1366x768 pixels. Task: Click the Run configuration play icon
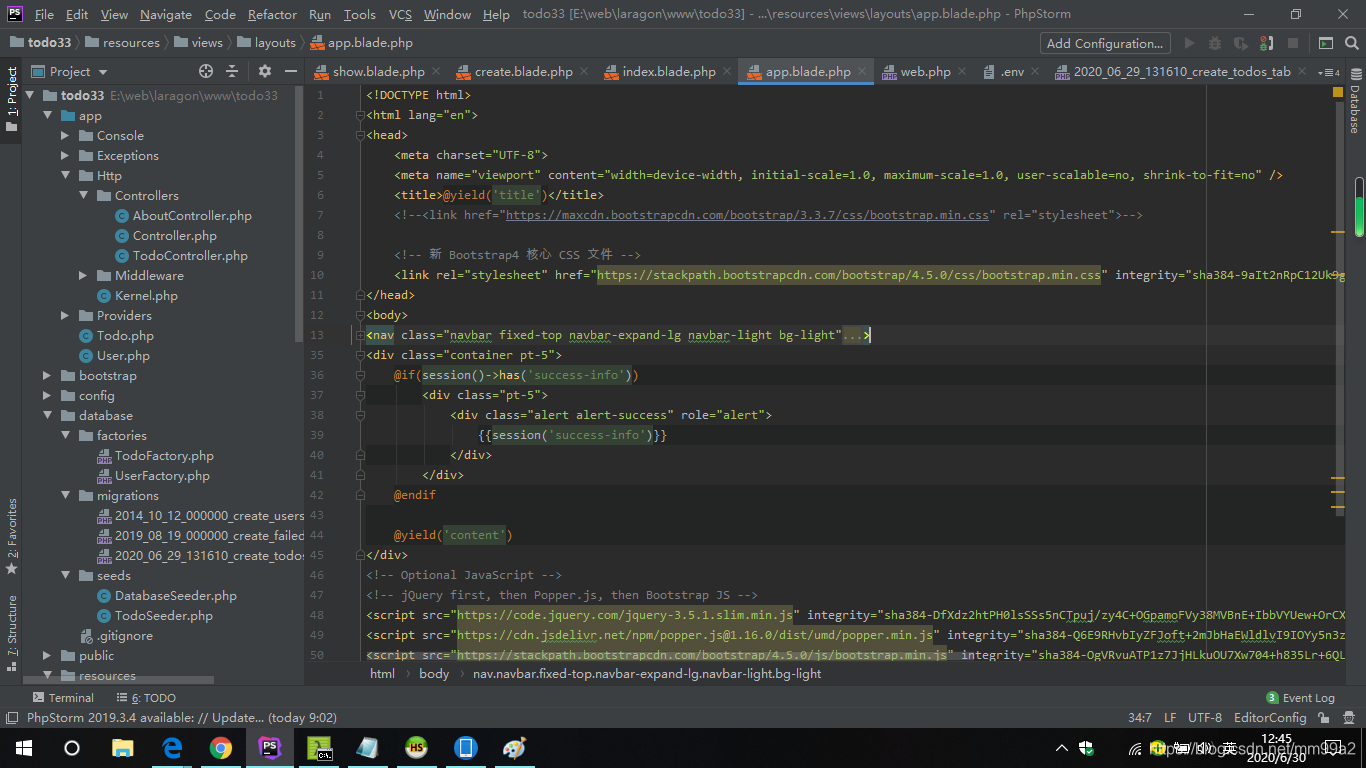coord(1189,43)
